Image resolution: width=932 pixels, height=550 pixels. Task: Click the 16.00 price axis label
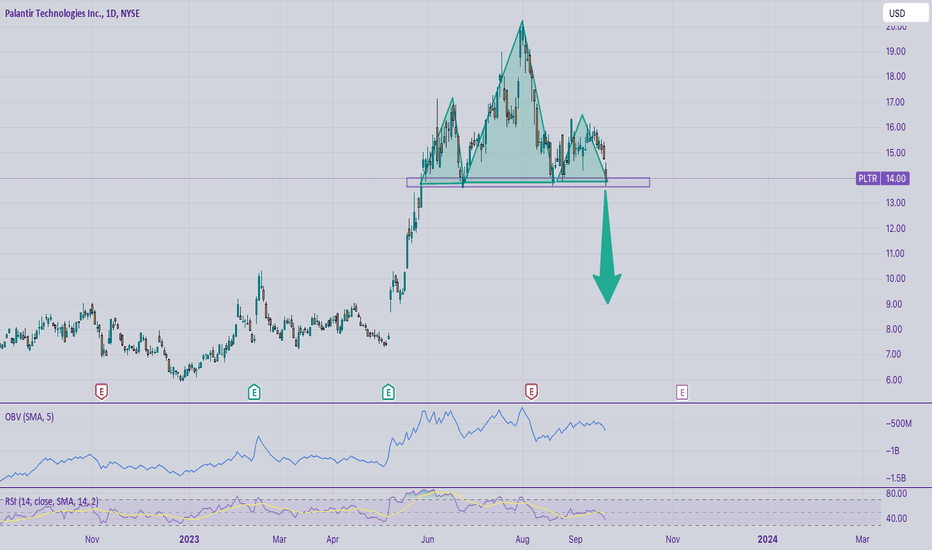tap(896, 127)
